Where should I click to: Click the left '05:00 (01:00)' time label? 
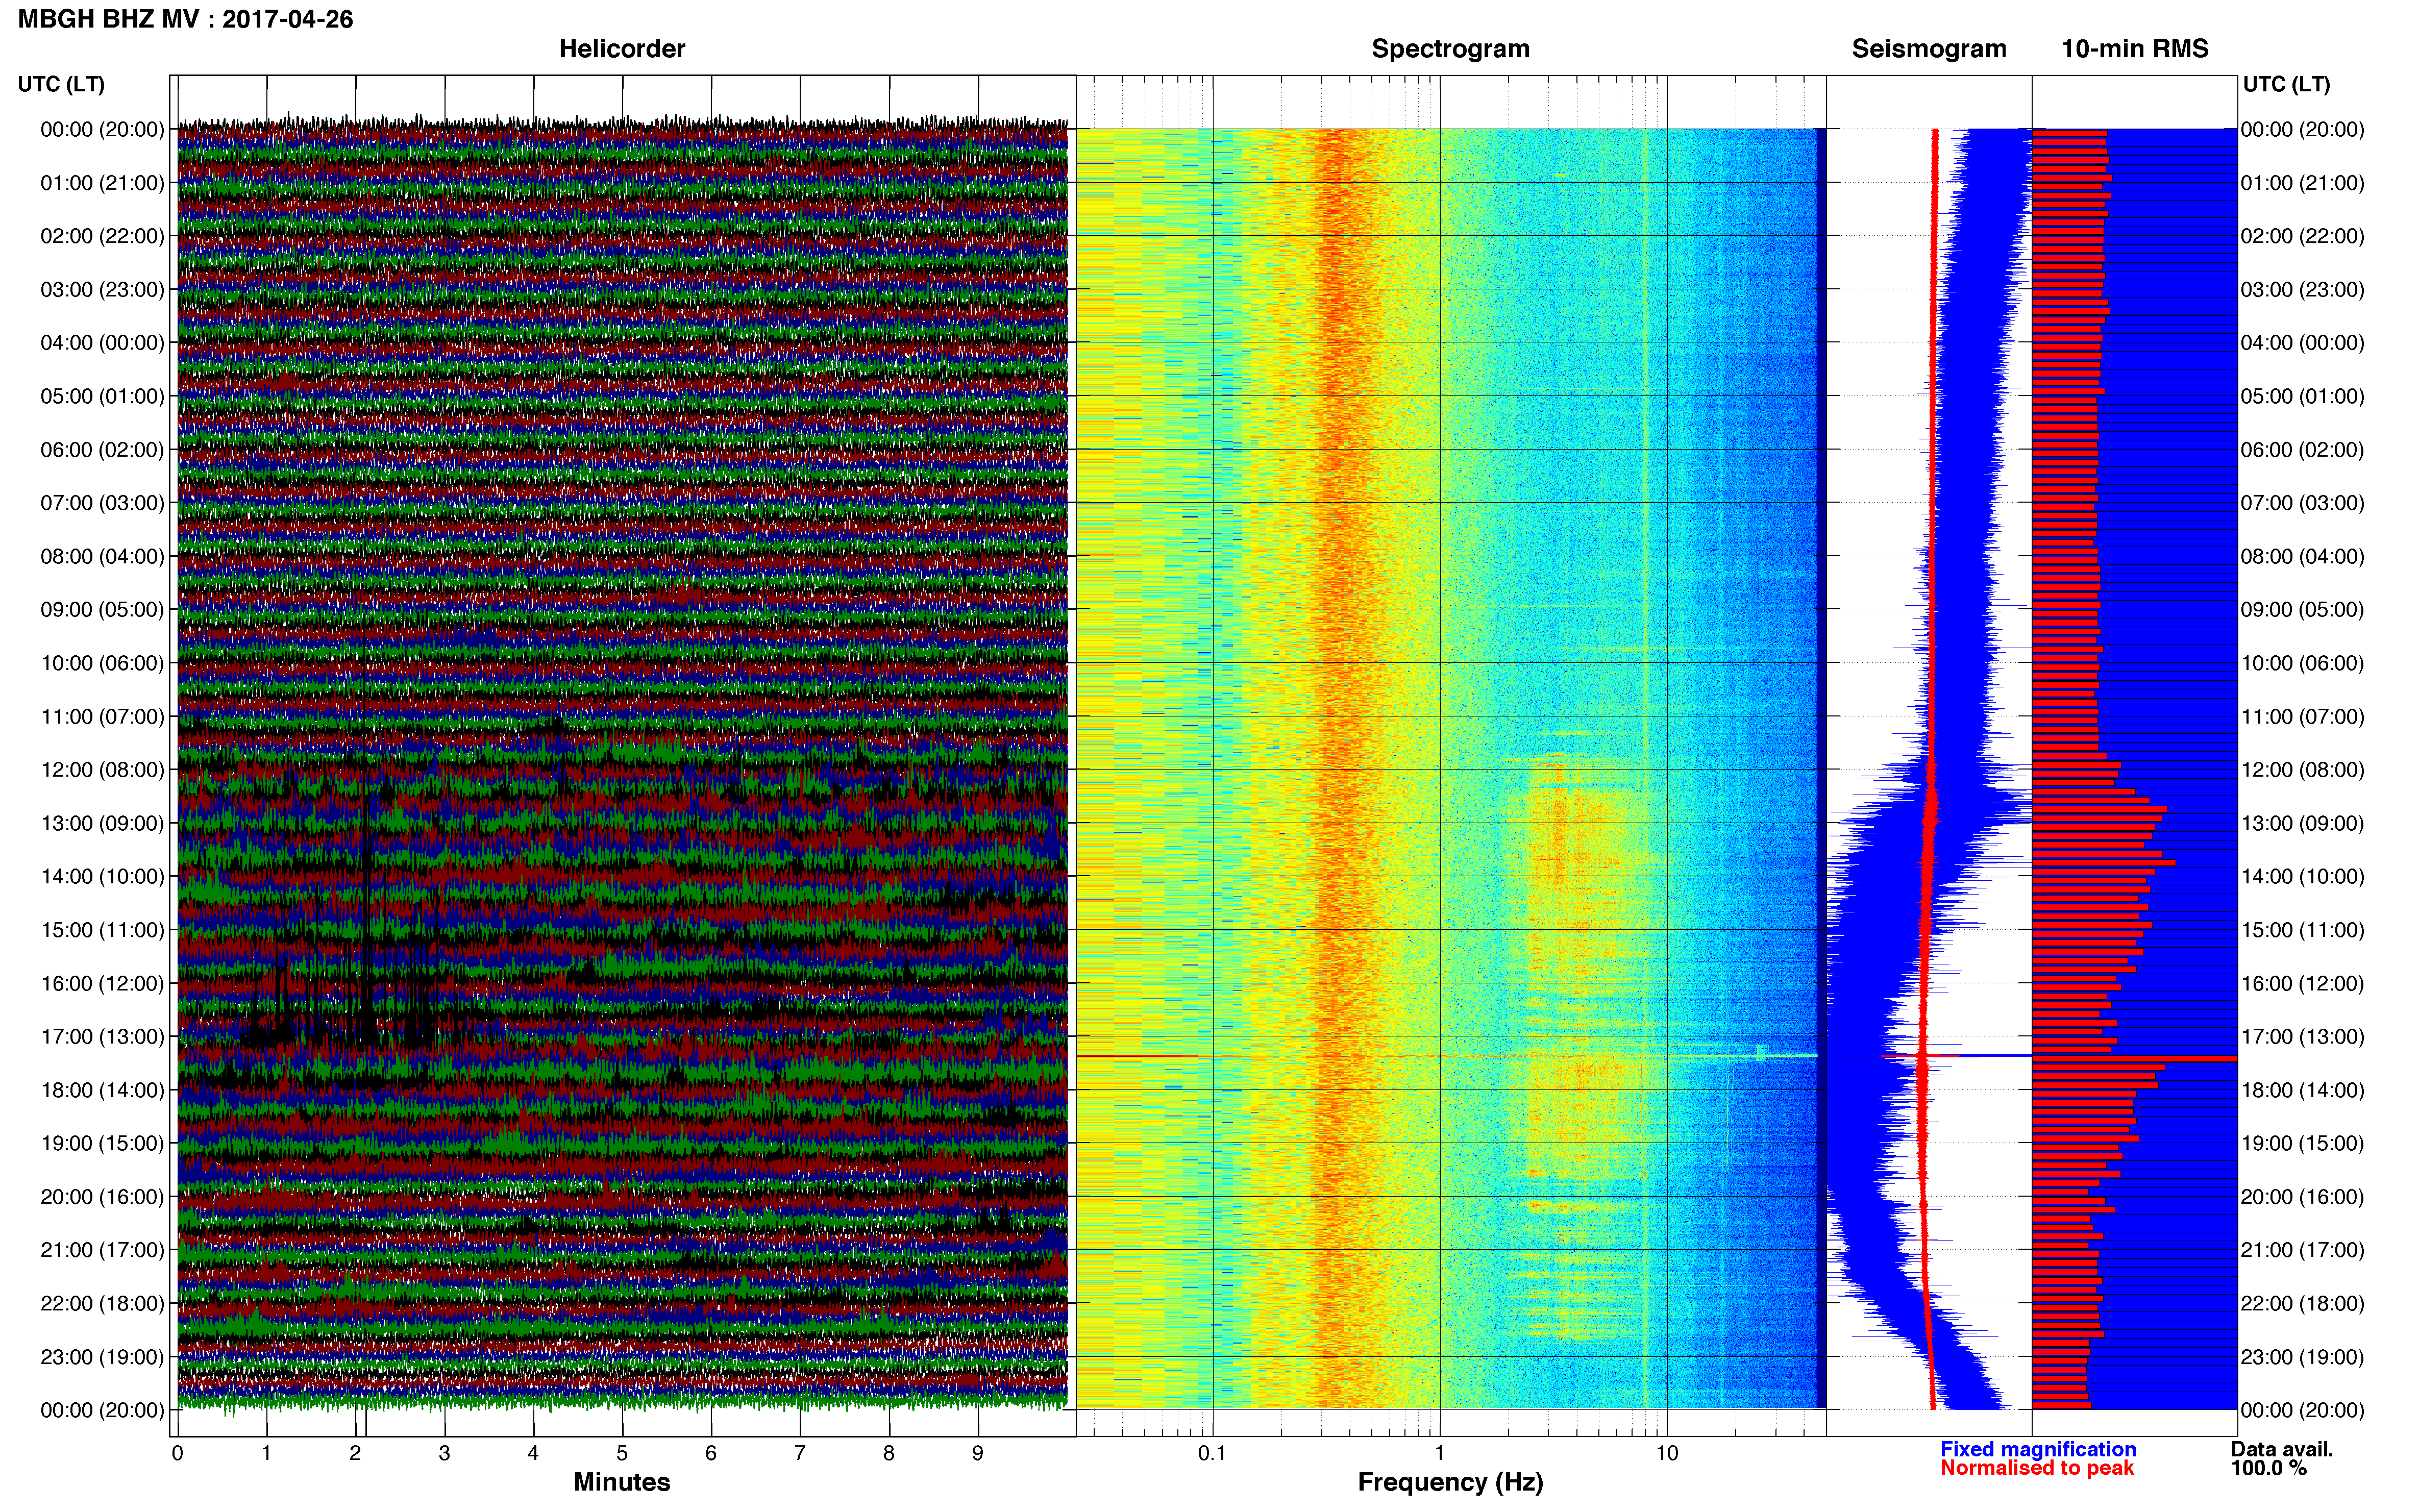click(102, 396)
